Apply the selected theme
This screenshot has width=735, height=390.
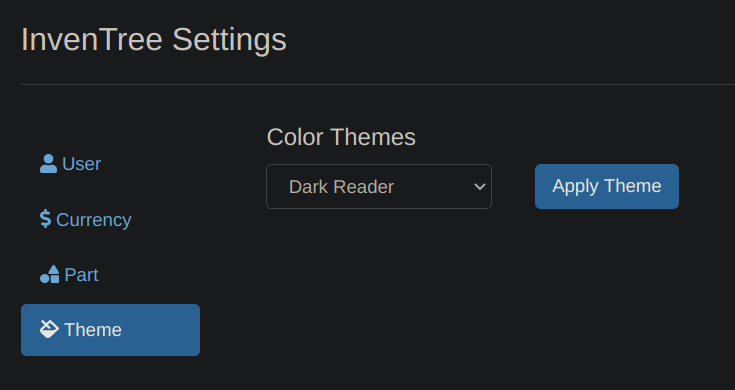pos(607,186)
